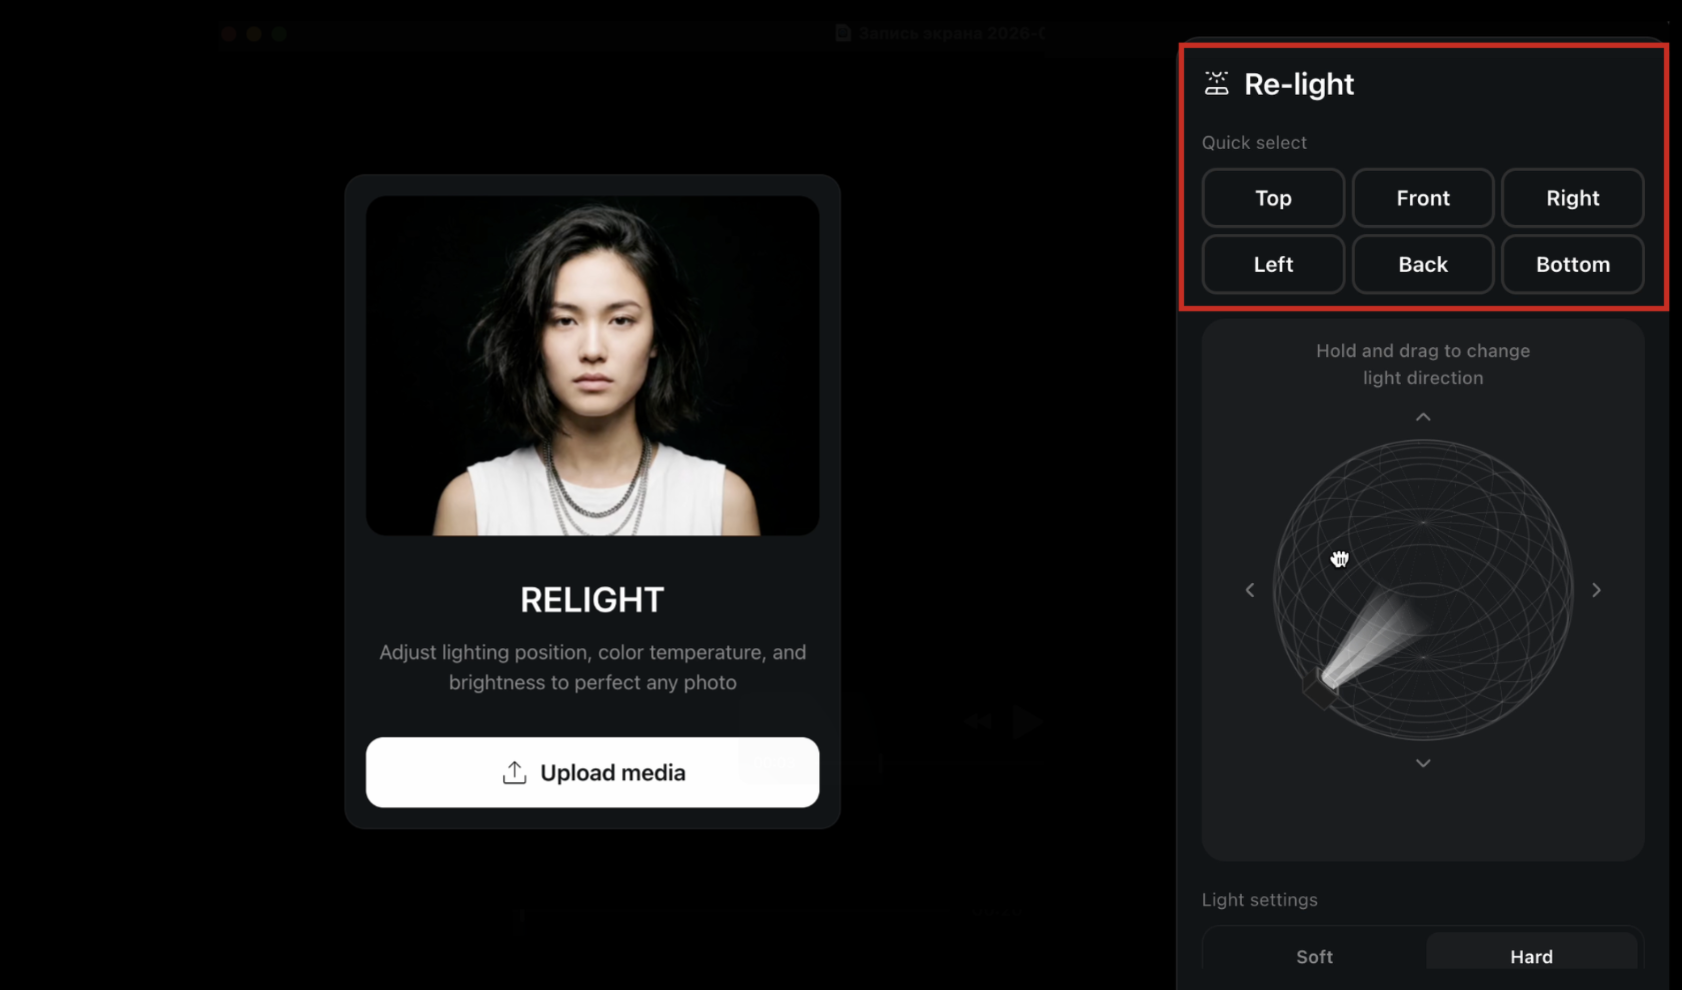Image resolution: width=1682 pixels, height=990 pixels.
Task: Select the Hard light setting
Action: (1530, 956)
